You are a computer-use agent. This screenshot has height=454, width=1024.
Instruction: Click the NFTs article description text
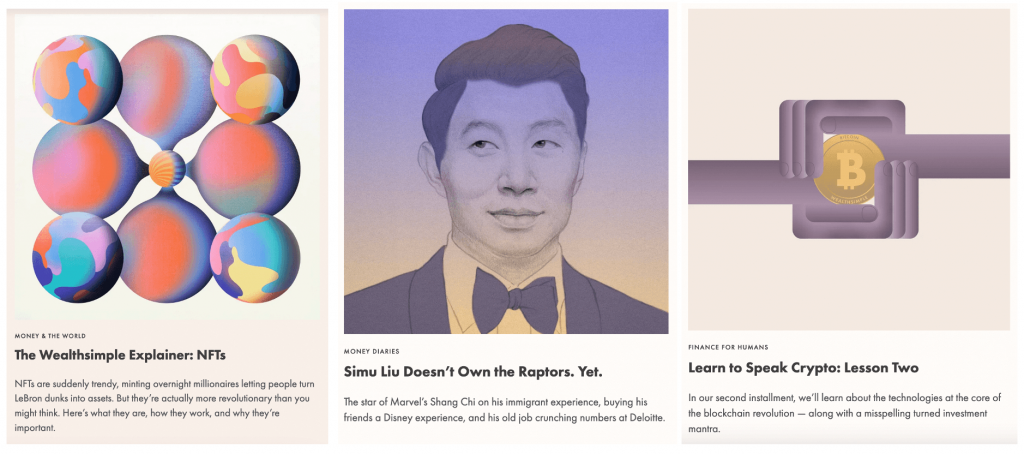(x=162, y=405)
